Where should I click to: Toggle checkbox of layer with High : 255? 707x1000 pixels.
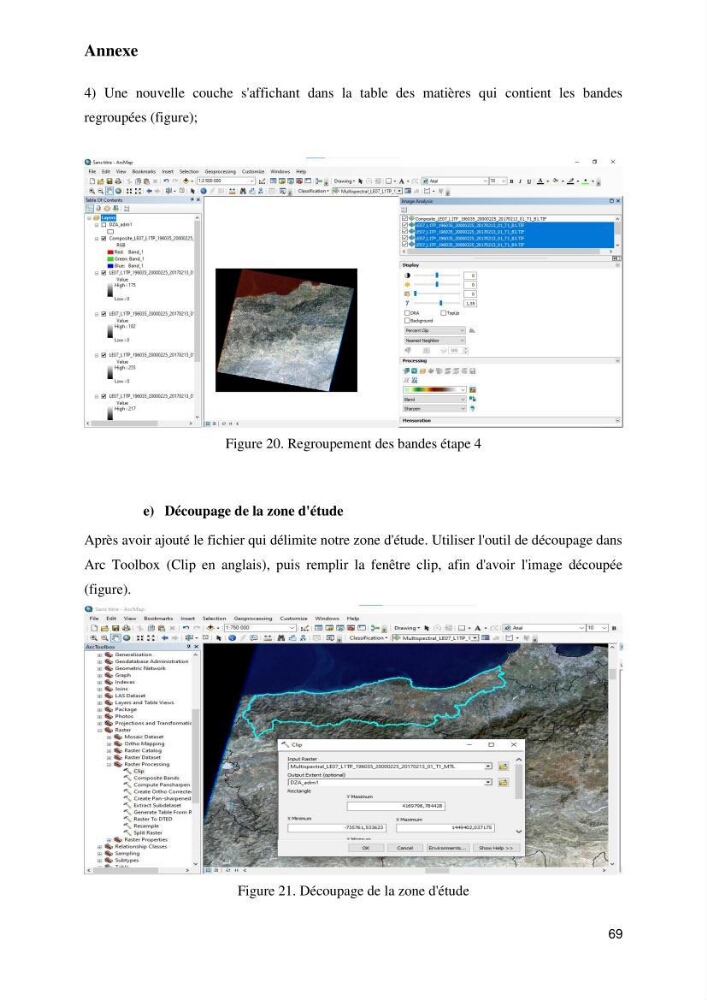[104, 355]
